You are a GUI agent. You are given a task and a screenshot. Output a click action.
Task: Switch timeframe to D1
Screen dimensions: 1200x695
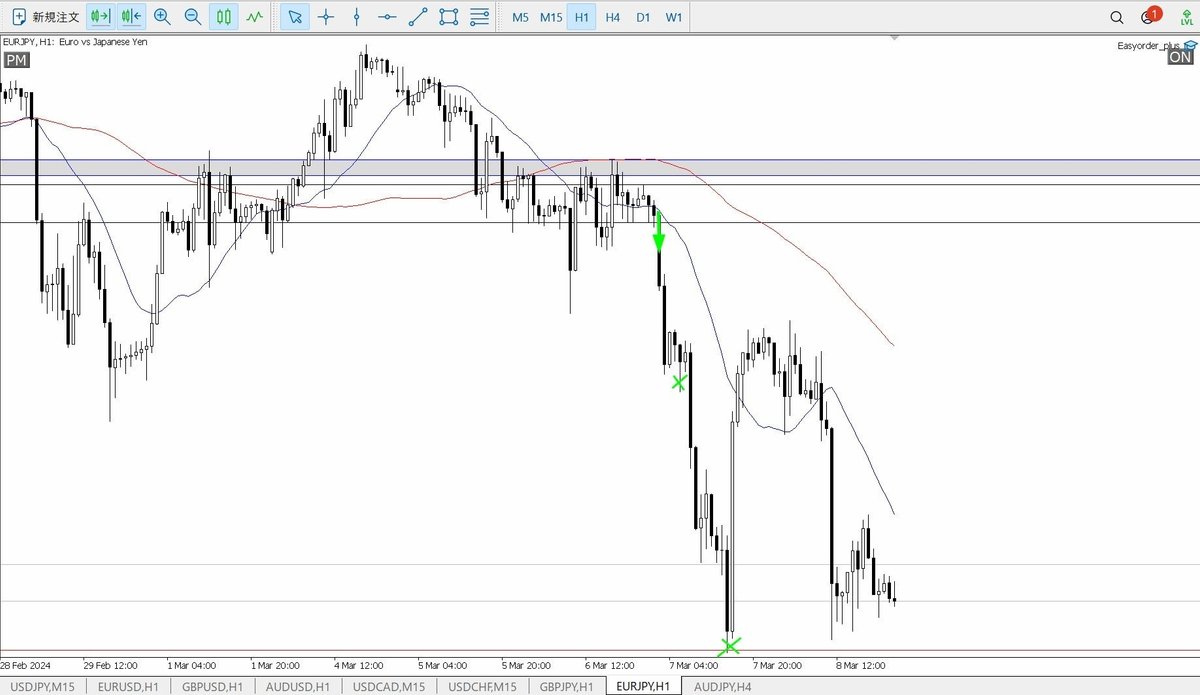pyautogui.click(x=643, y=17)
